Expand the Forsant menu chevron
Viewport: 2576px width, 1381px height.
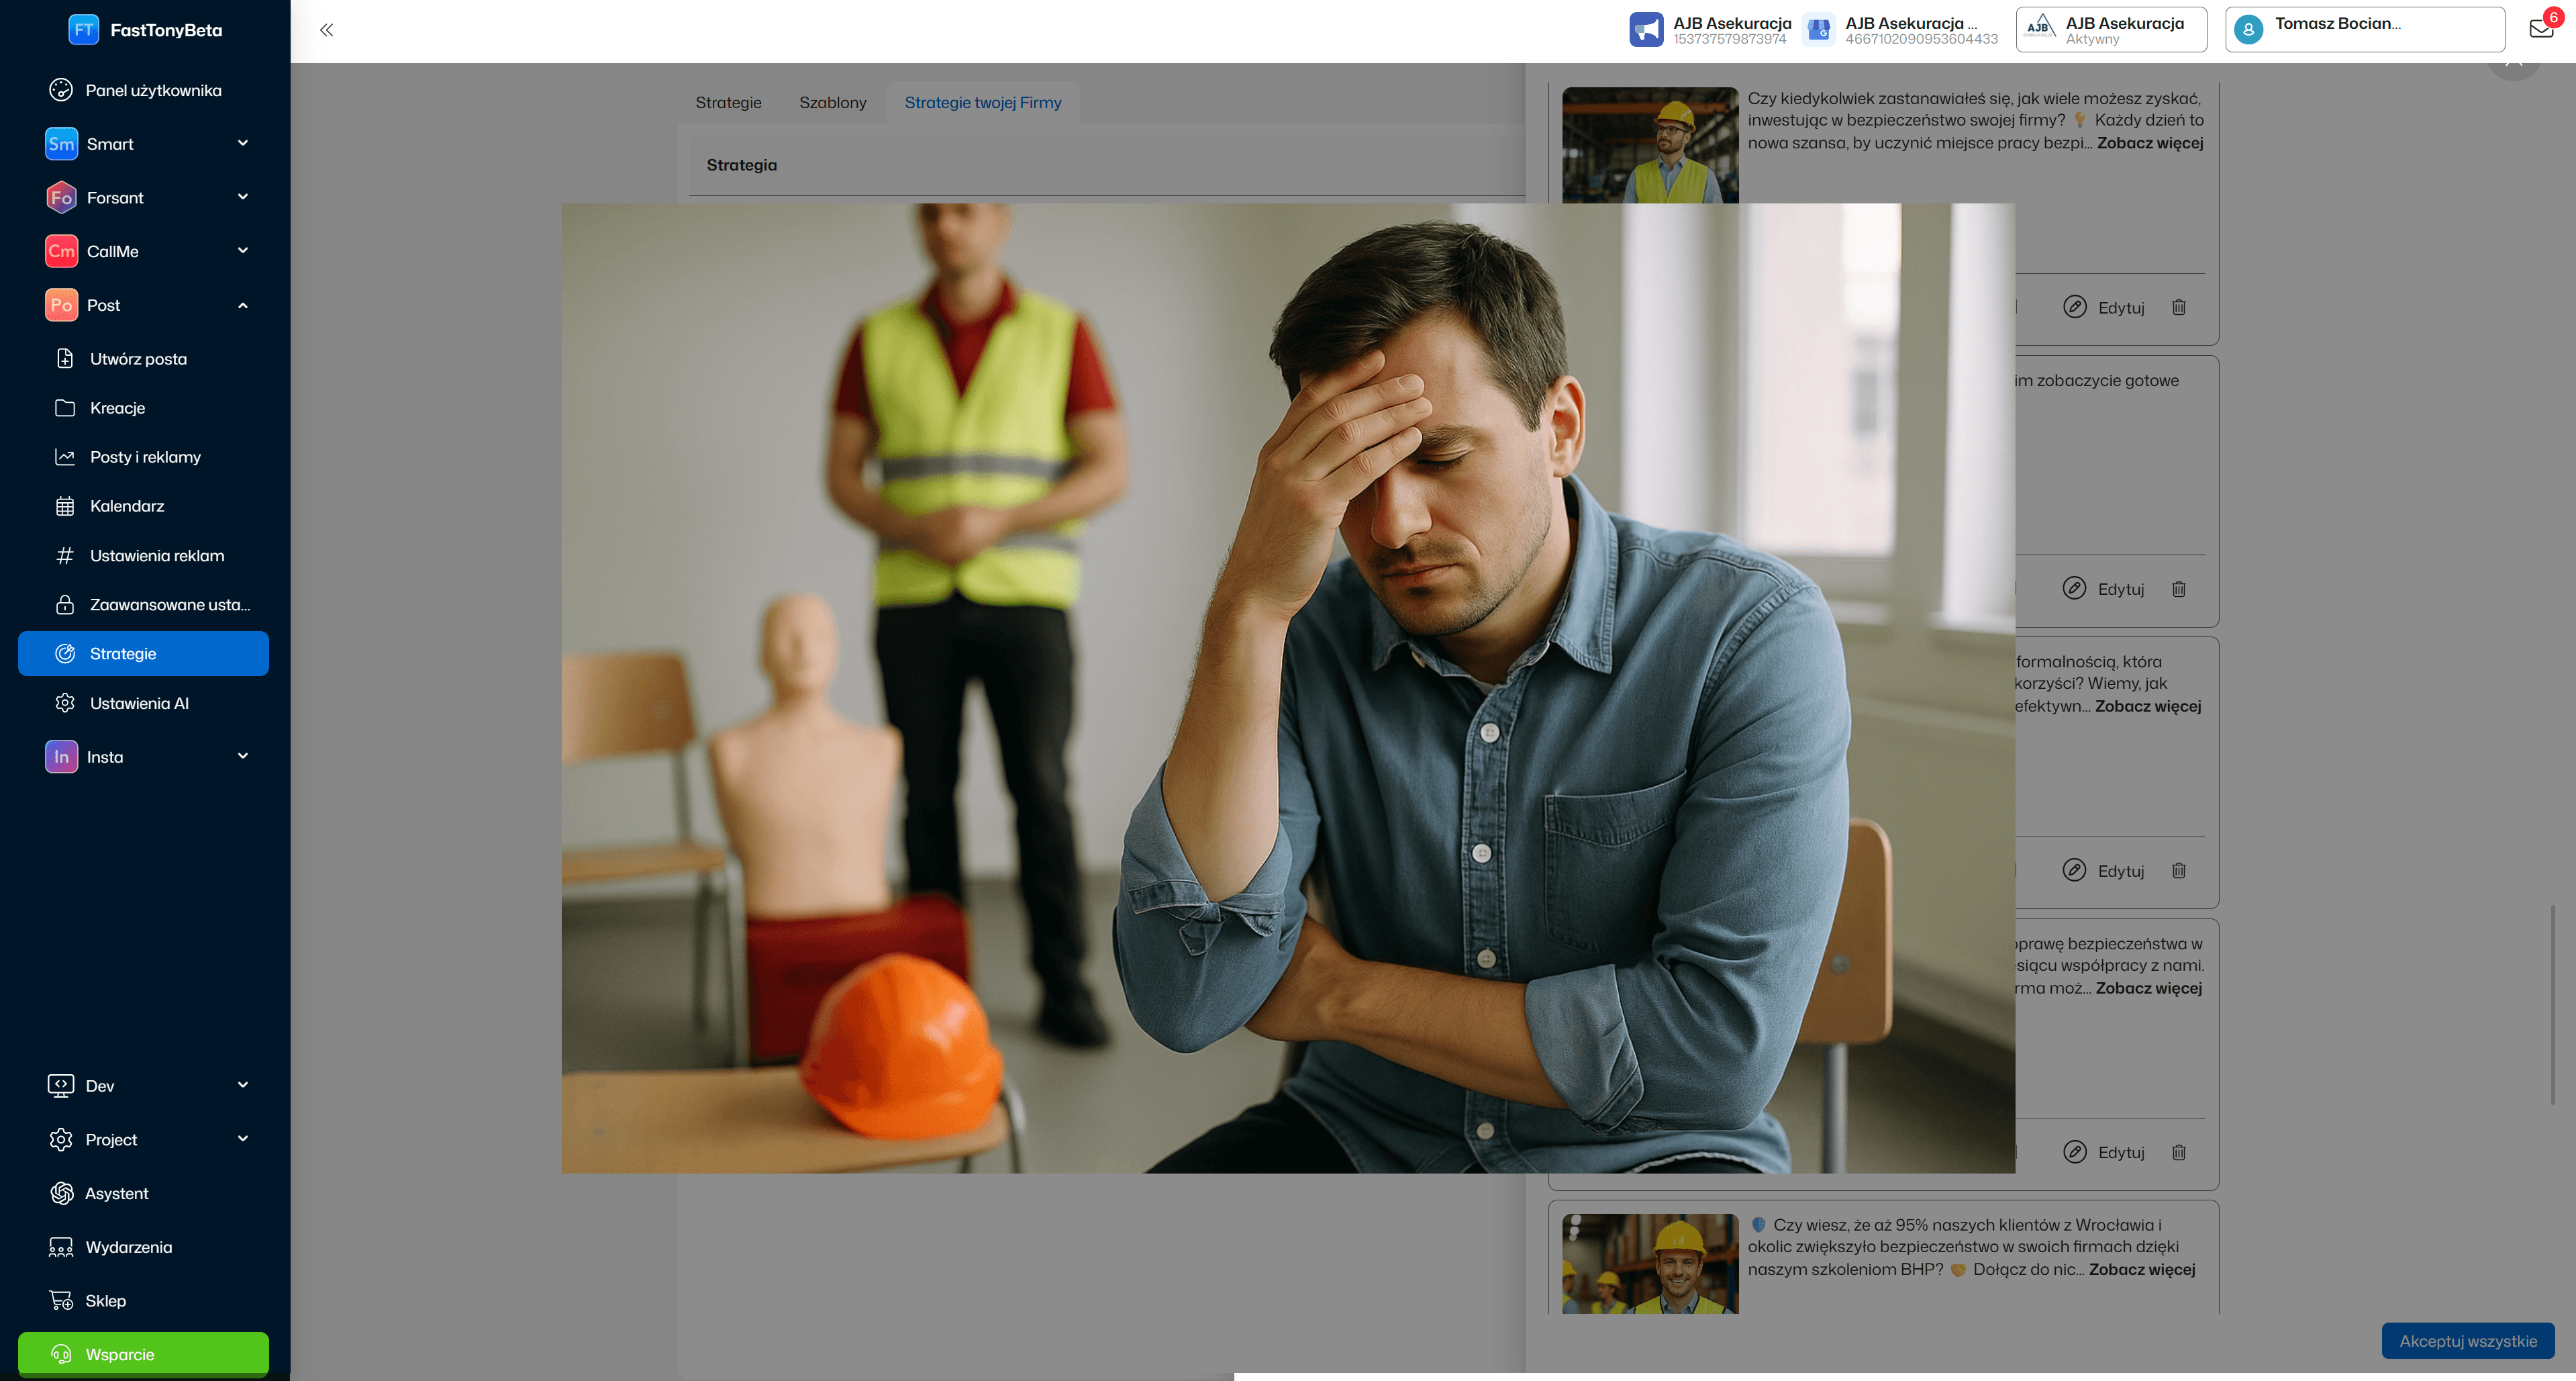point(242,197)
